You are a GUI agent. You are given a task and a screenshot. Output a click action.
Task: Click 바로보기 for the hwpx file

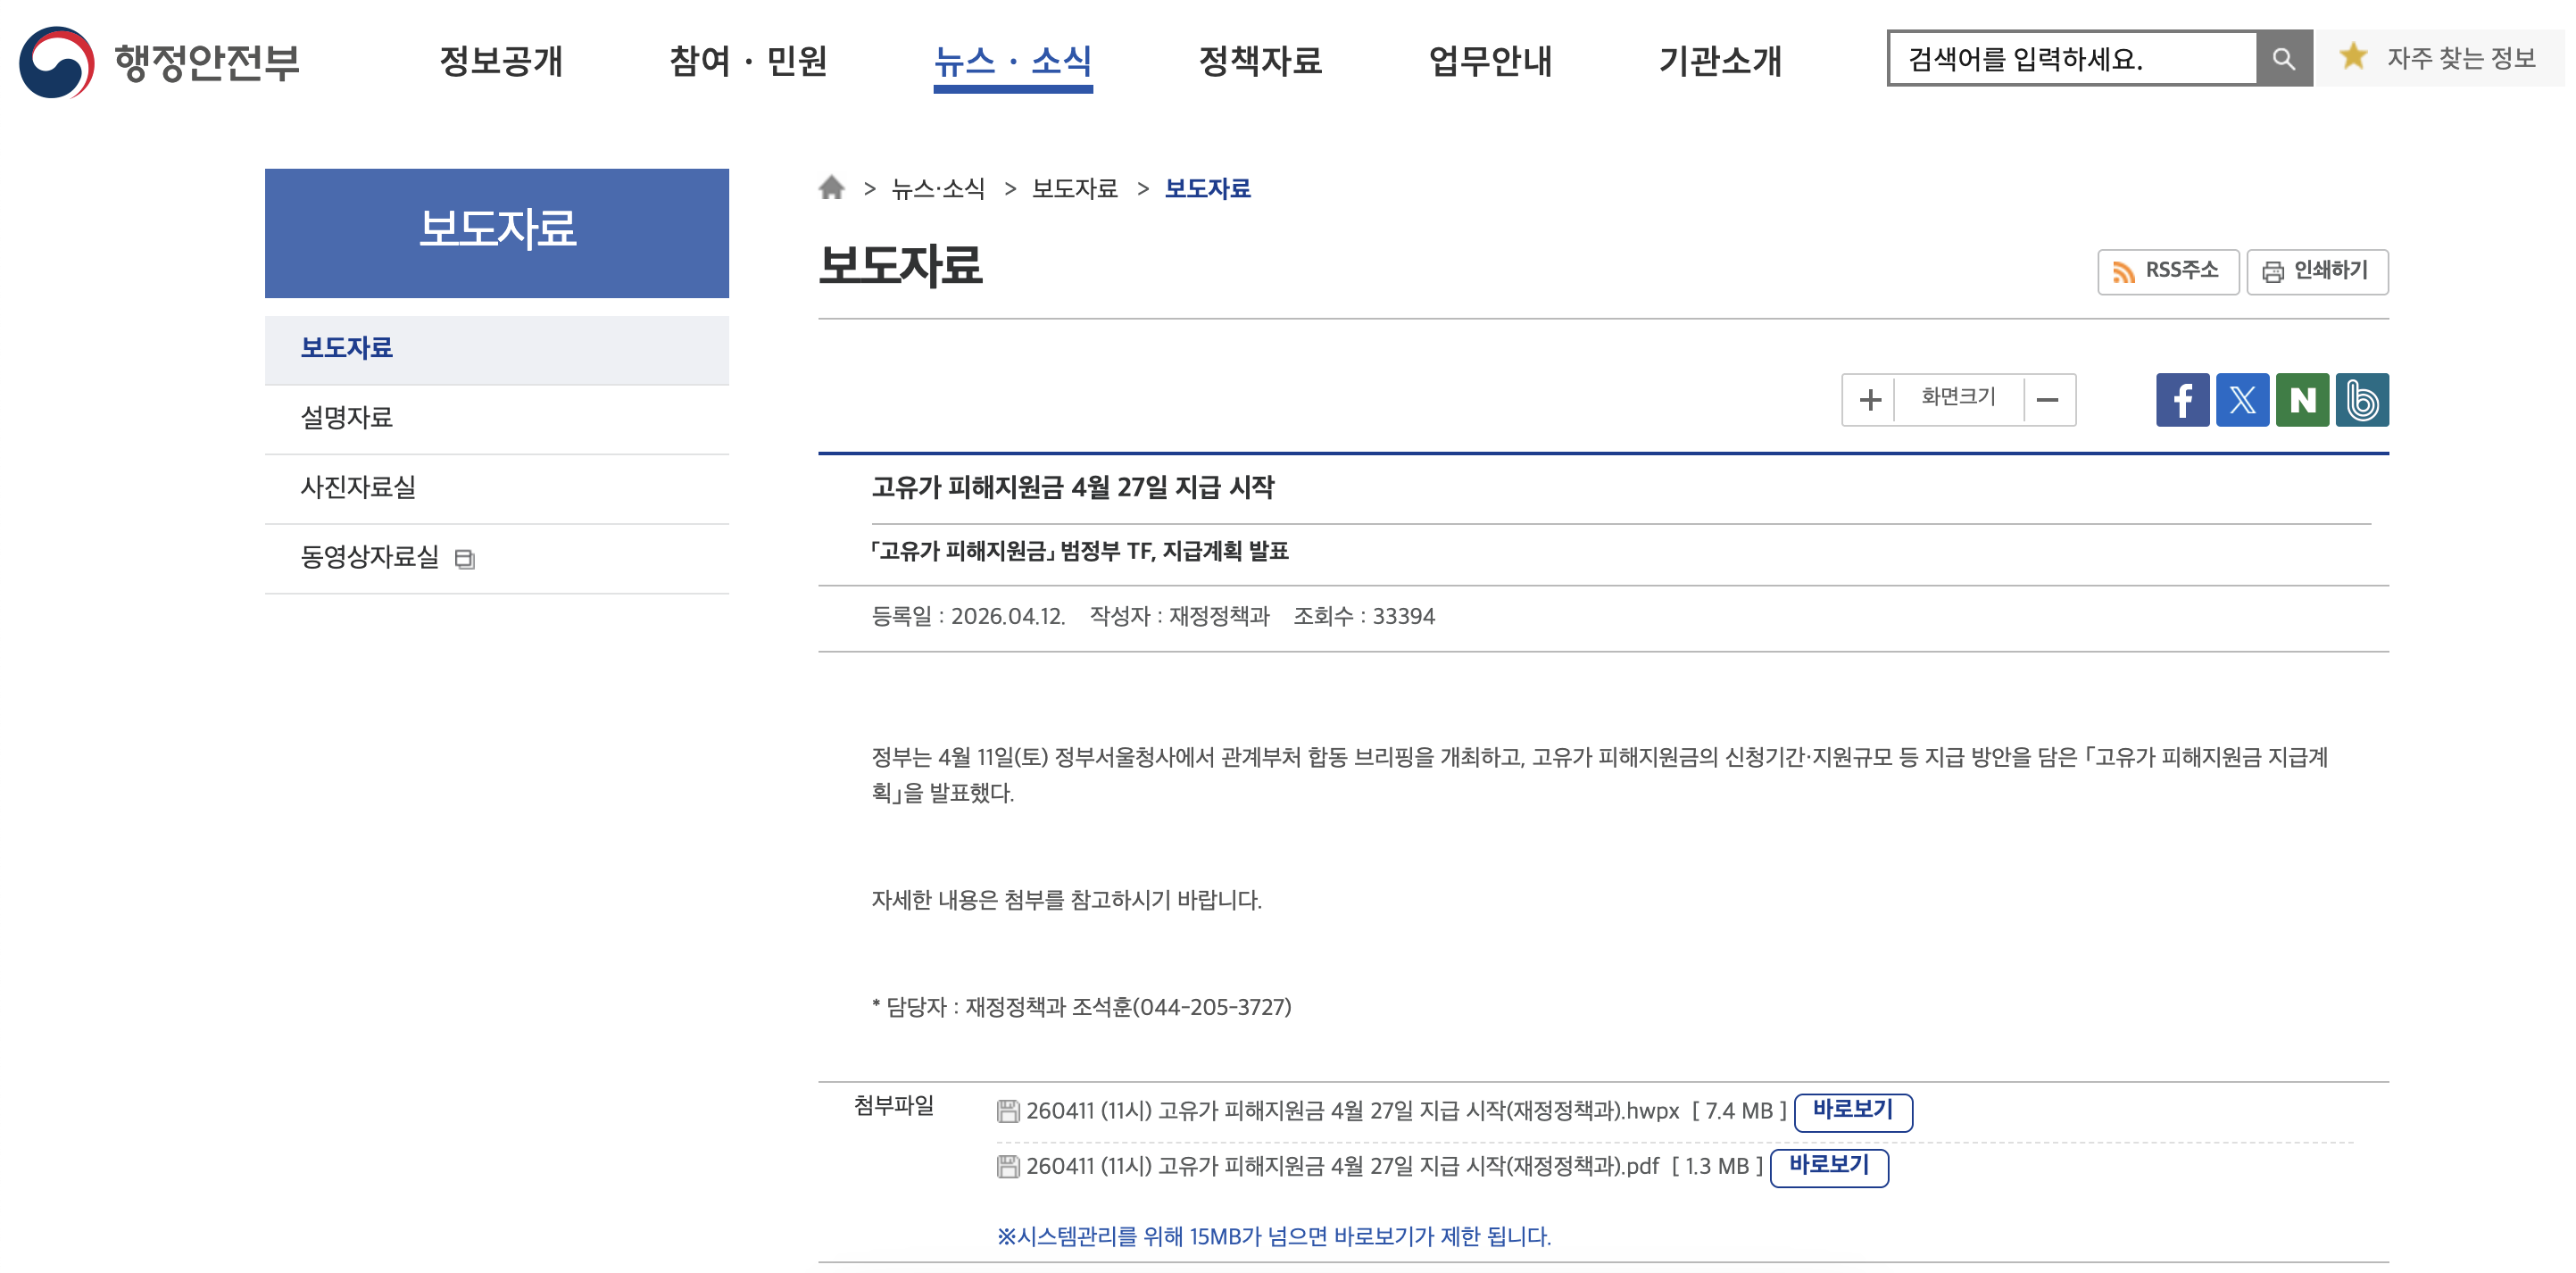1852,1111
